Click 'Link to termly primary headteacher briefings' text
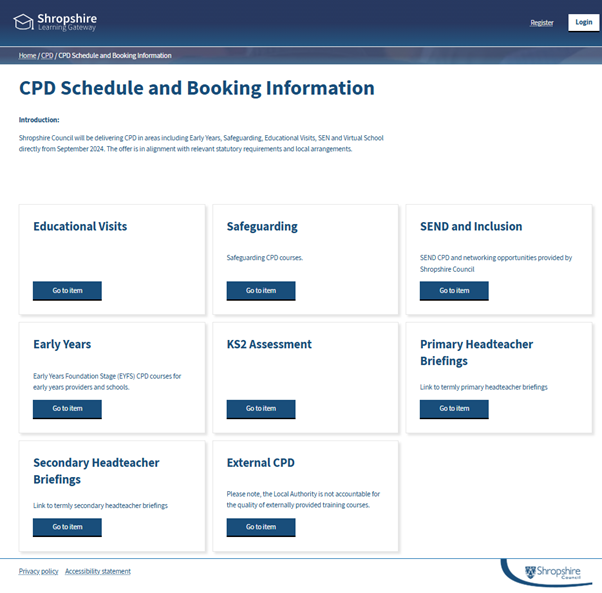Screen dimensions: 602x593 pyautogui.click(x=484, y=387)
